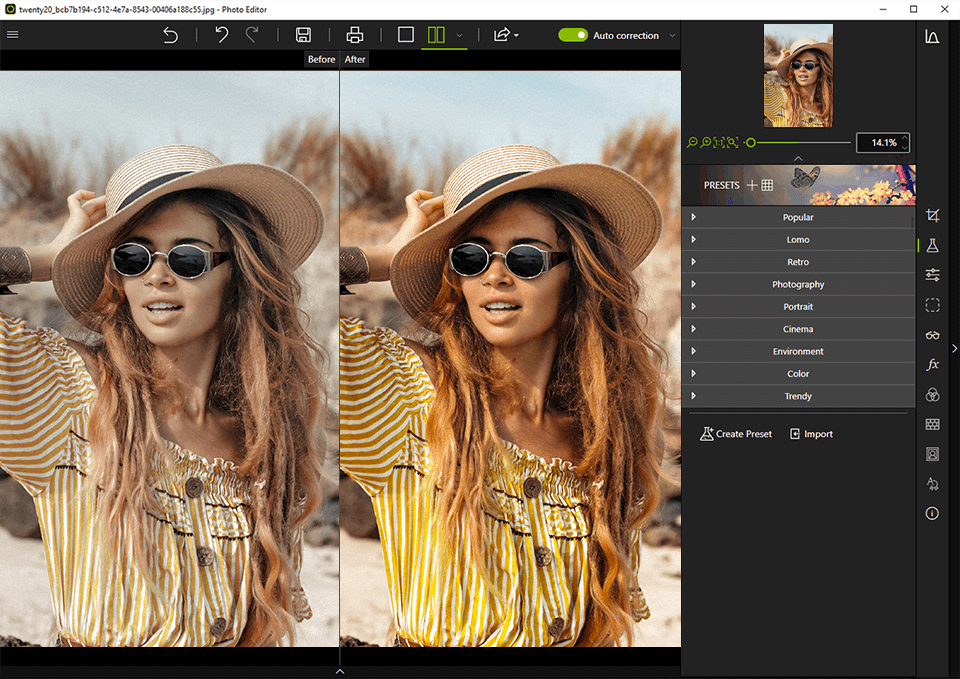Viewport: 960px width, 679px height.
Task: Click the Create Preset button
Action: click(736, 434)
